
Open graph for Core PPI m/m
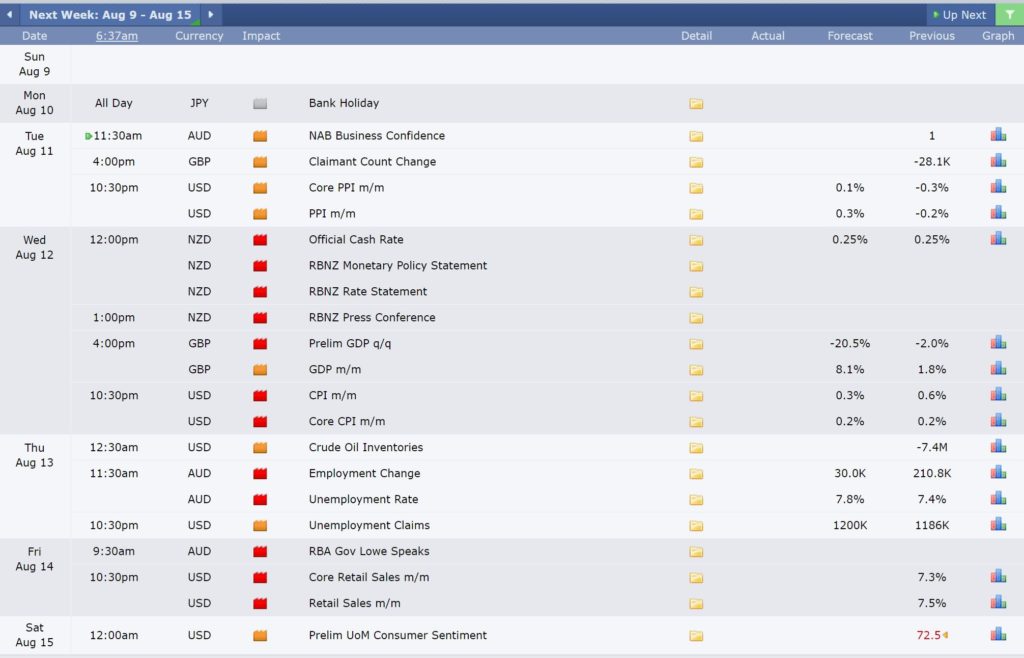pyautogui.click(x=998, y=187)
